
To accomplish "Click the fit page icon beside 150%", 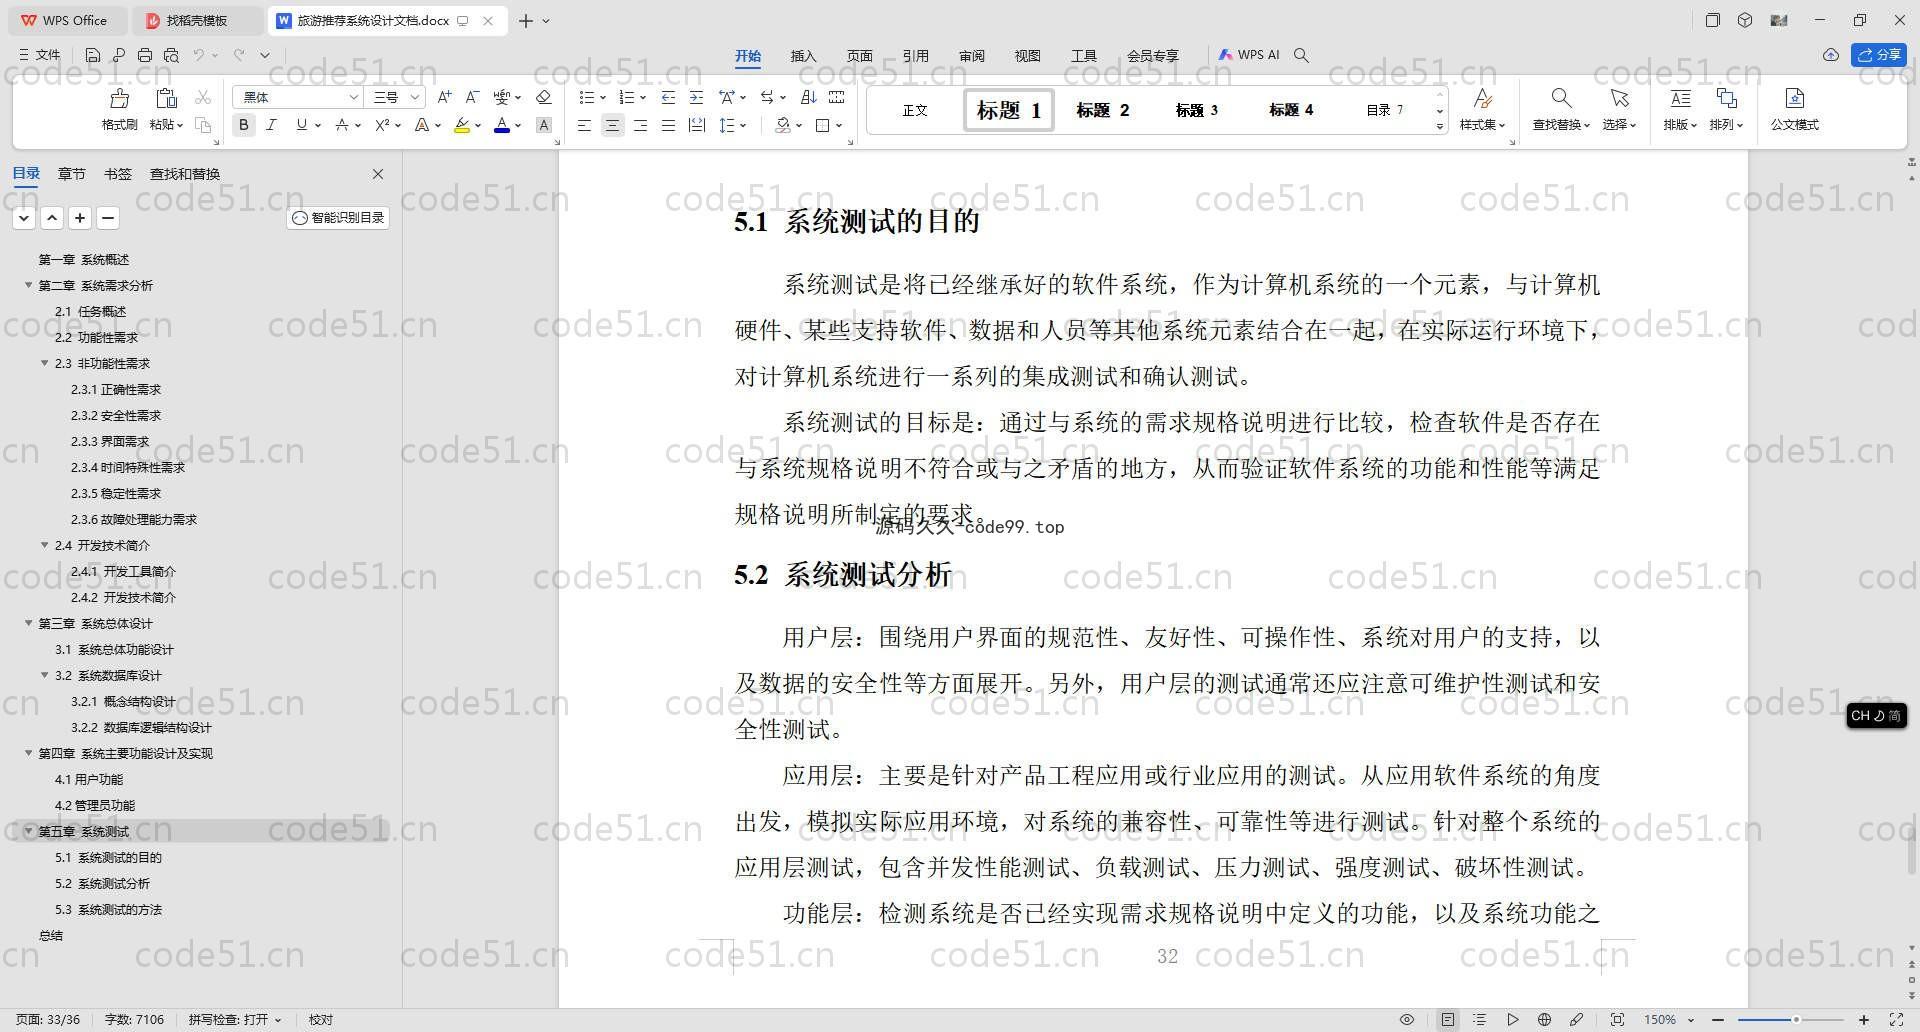I will [x=1617, y=1020].
